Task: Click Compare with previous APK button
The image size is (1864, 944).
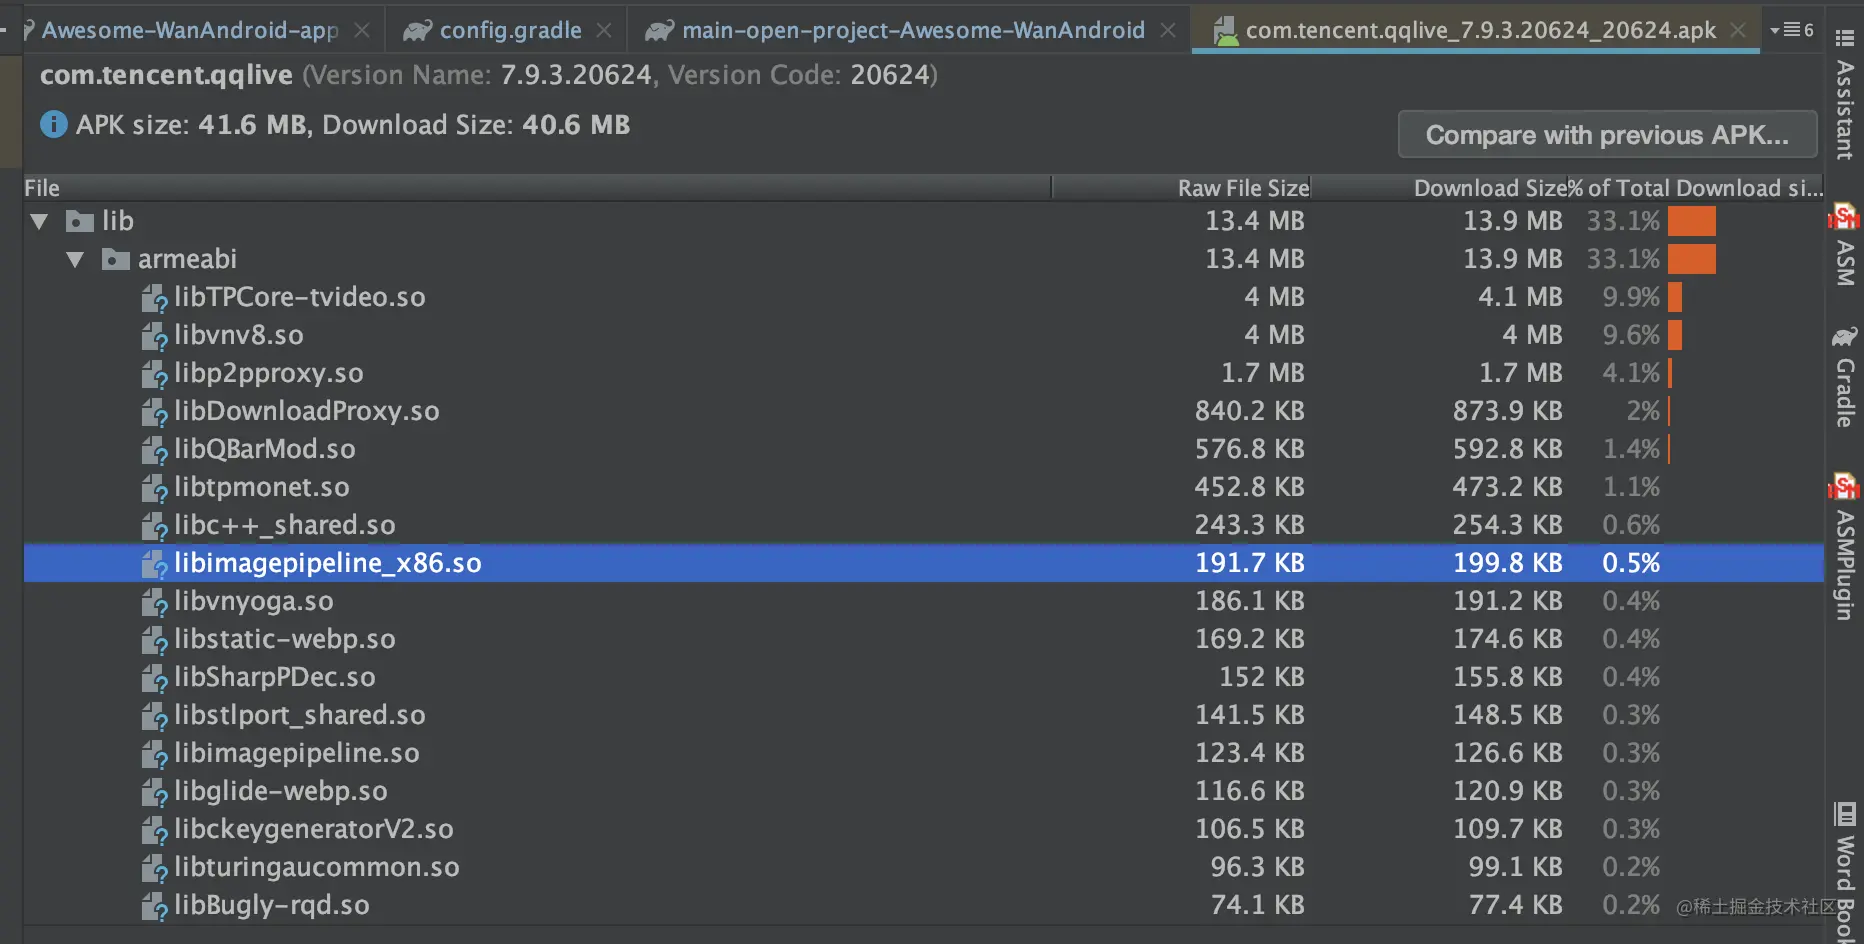Action: coord(1607,135)
